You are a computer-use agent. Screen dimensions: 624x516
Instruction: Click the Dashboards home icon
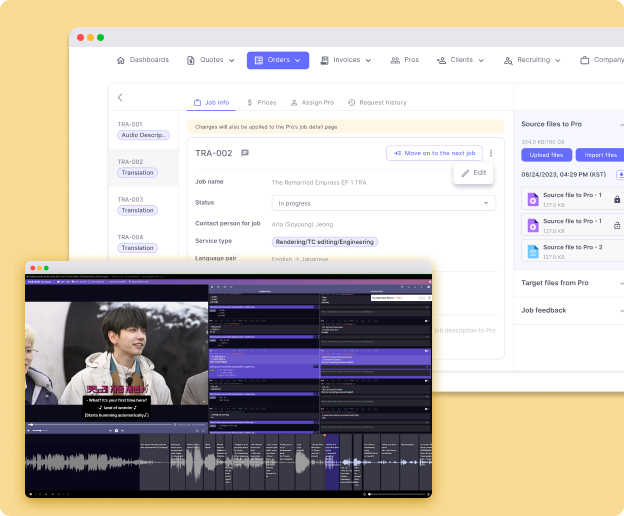121,60
